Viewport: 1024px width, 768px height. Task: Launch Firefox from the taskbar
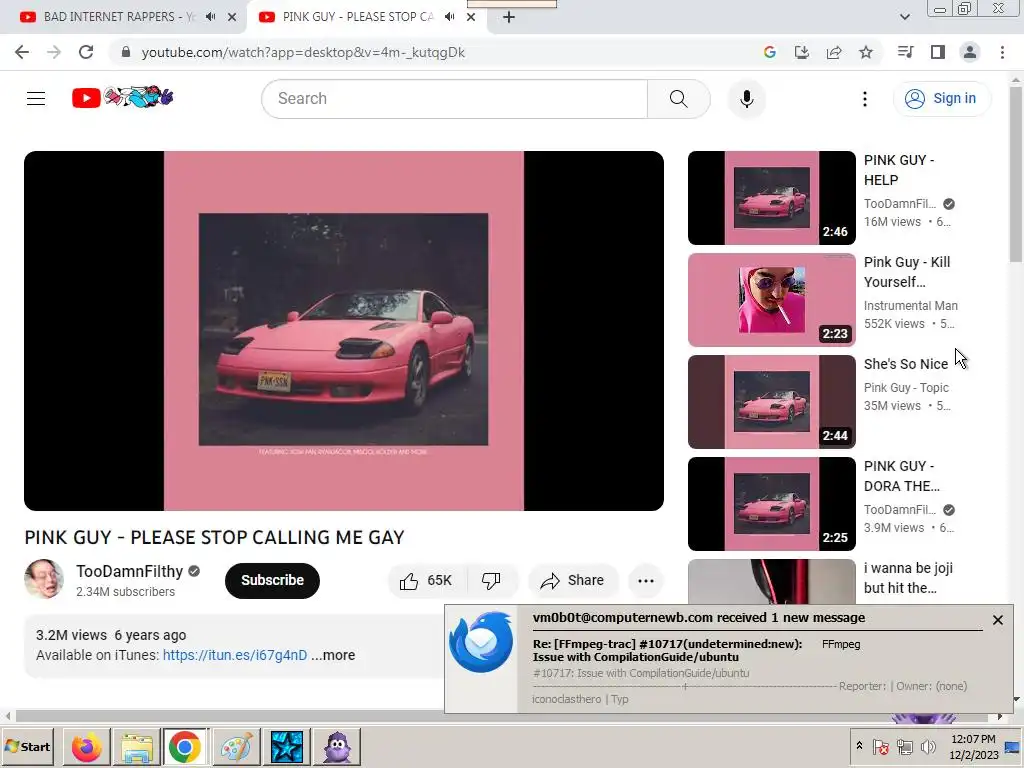[x=86, y=747]
